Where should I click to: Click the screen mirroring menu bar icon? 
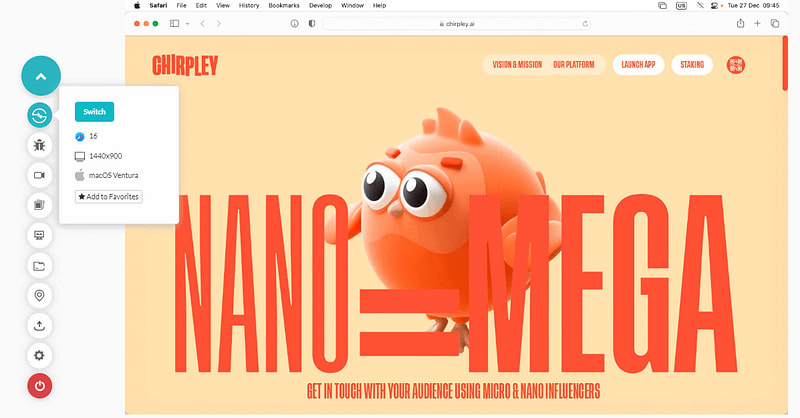[662, 6]
